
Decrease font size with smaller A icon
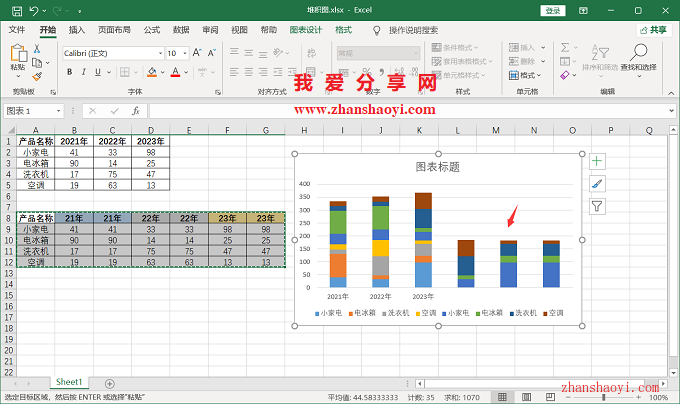pos(212,53)
